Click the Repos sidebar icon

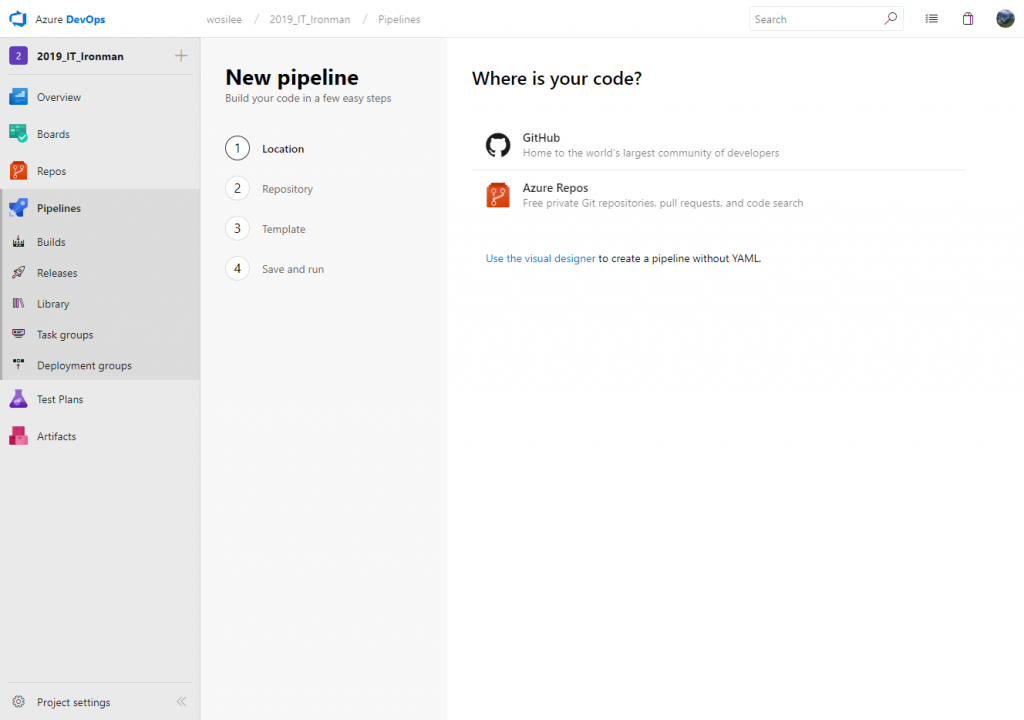point(18,171)
